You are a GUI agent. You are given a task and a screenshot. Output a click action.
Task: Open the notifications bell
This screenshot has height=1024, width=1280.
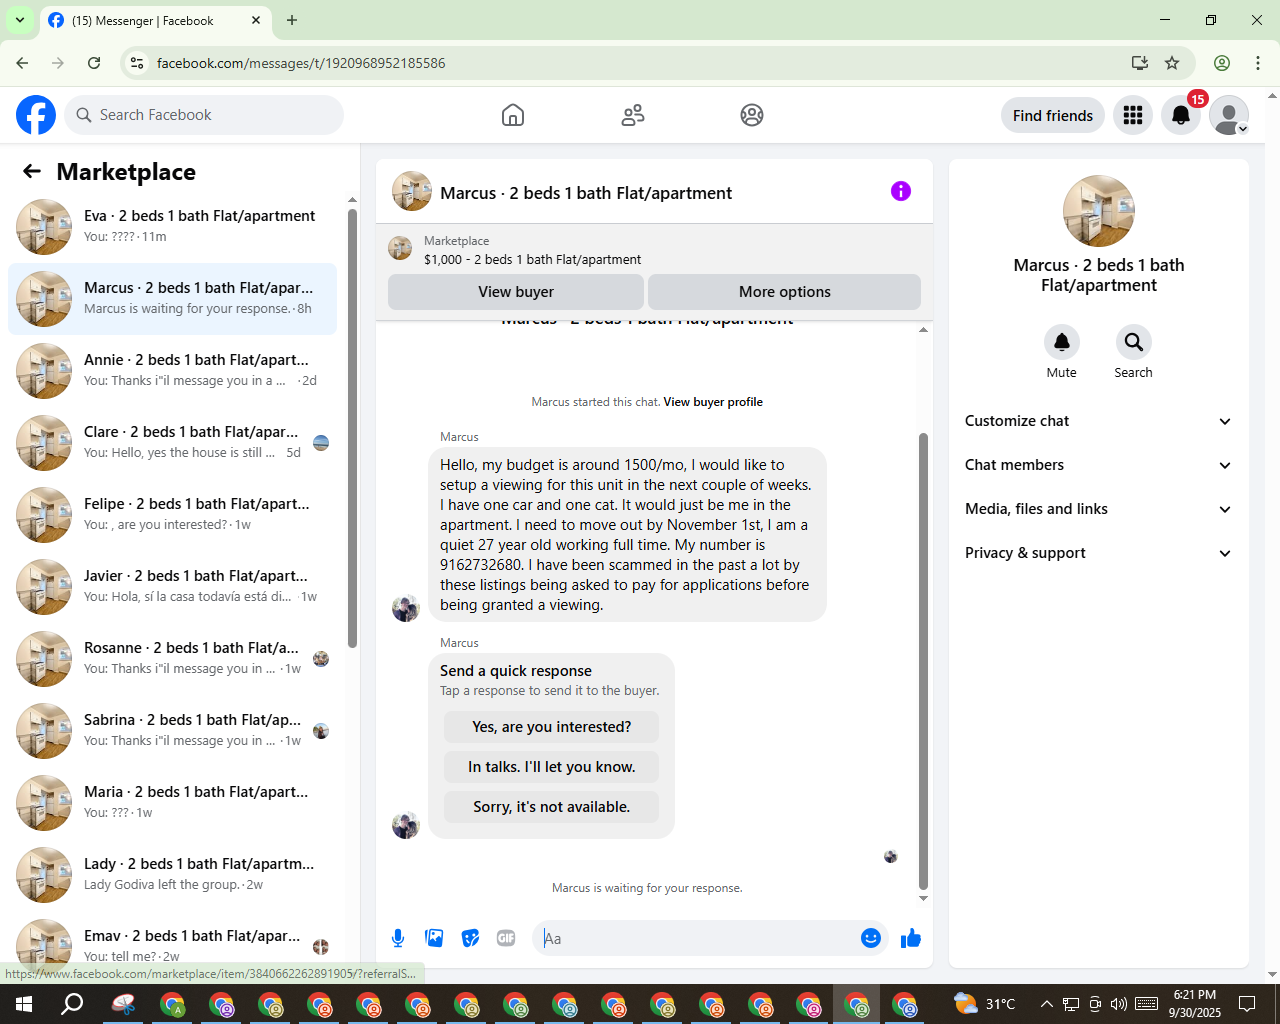[x=1181, y=115]
